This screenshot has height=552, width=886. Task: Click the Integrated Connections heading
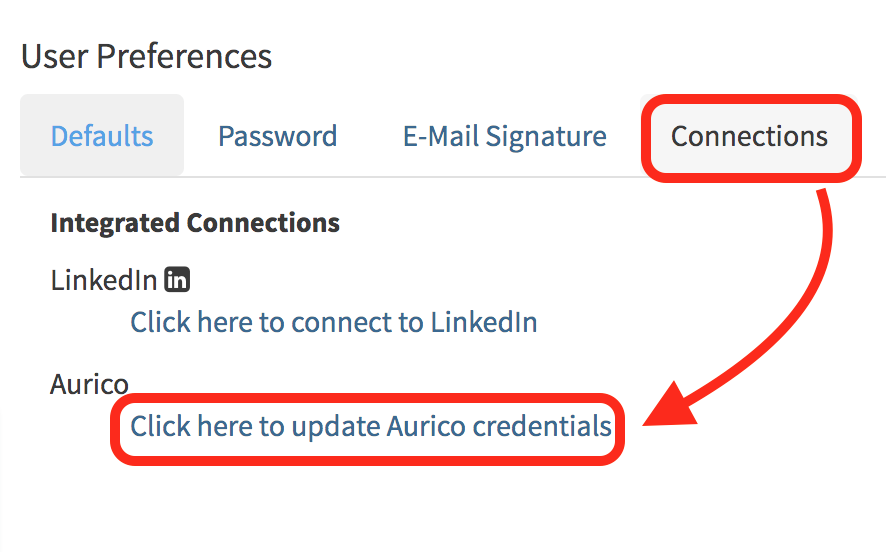195,222
